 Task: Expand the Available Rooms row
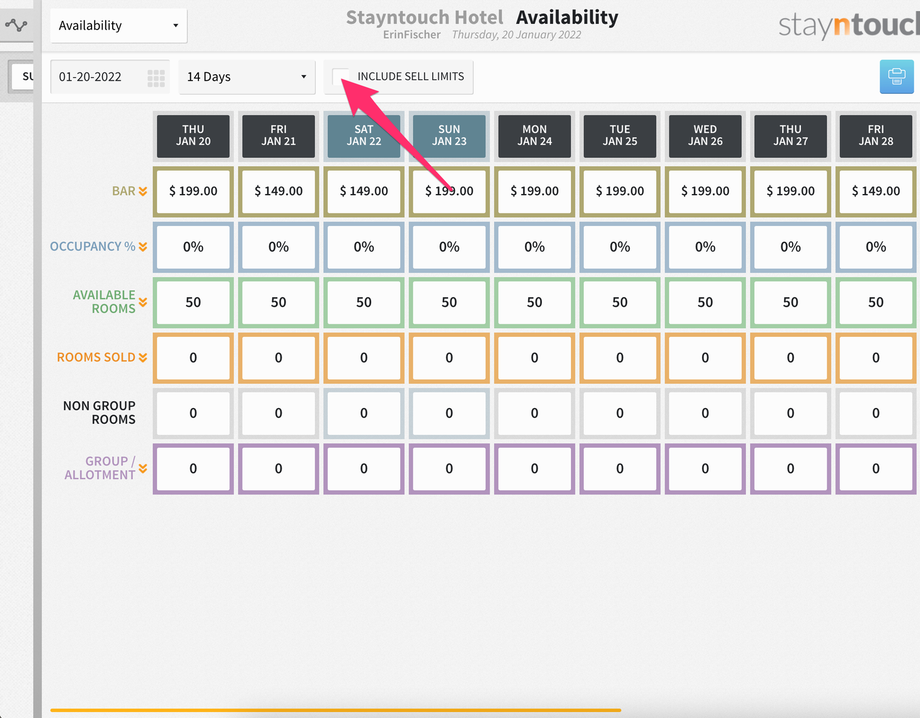coord(143,302)
